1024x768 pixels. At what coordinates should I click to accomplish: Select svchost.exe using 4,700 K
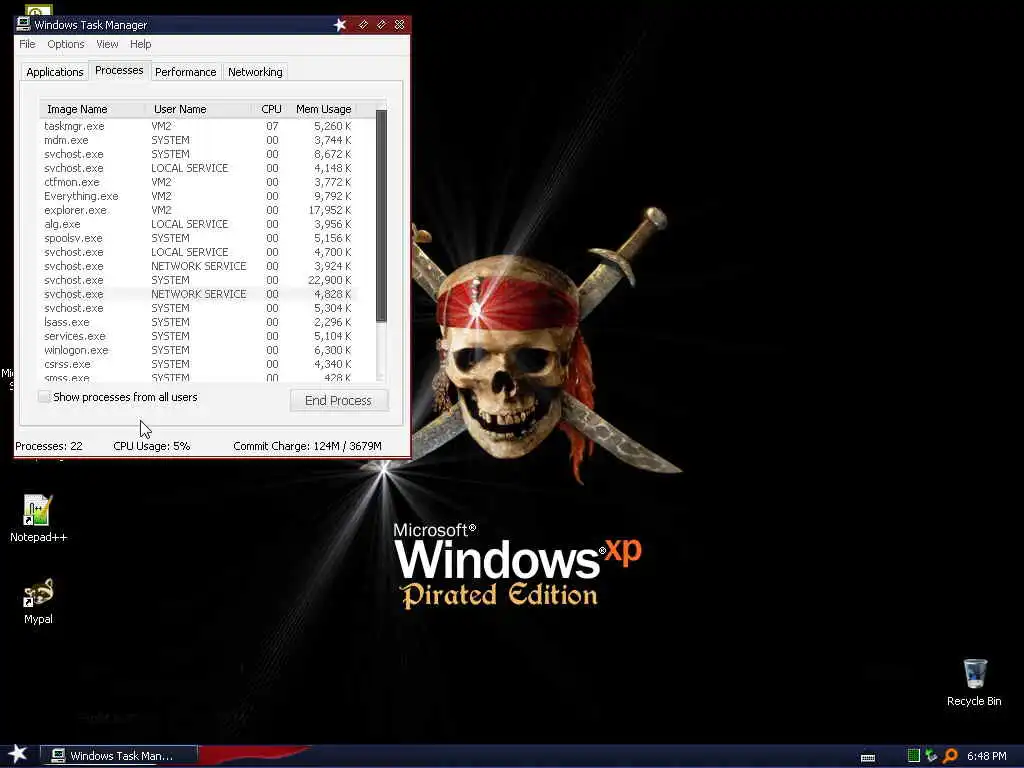pyautogui.click(x=199, y=252)
